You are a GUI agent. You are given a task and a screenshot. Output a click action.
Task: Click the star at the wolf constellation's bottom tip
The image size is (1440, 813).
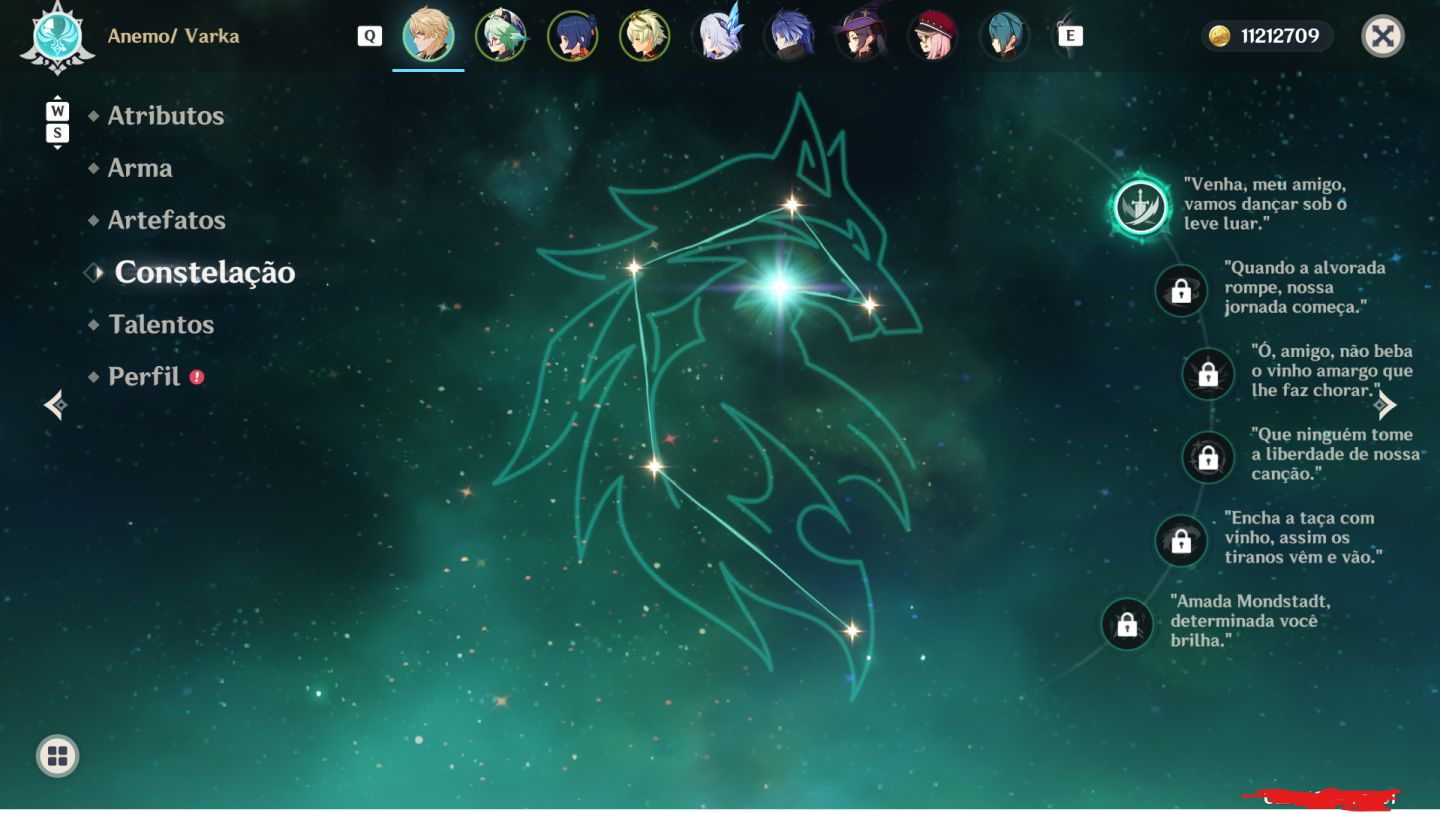coord(852,630)
